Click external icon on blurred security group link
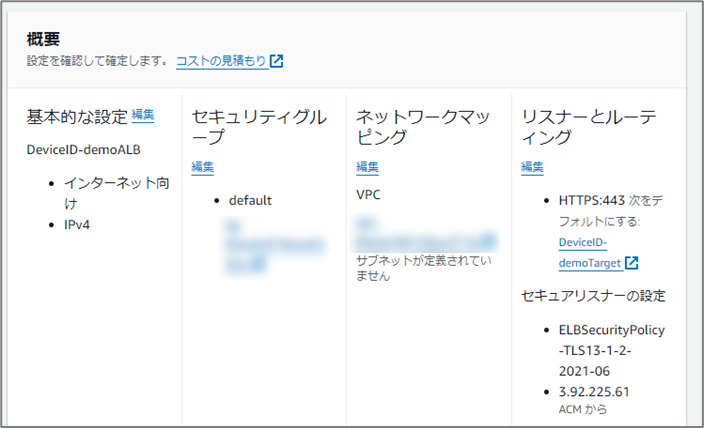The image size is (704, 428). 258,265
